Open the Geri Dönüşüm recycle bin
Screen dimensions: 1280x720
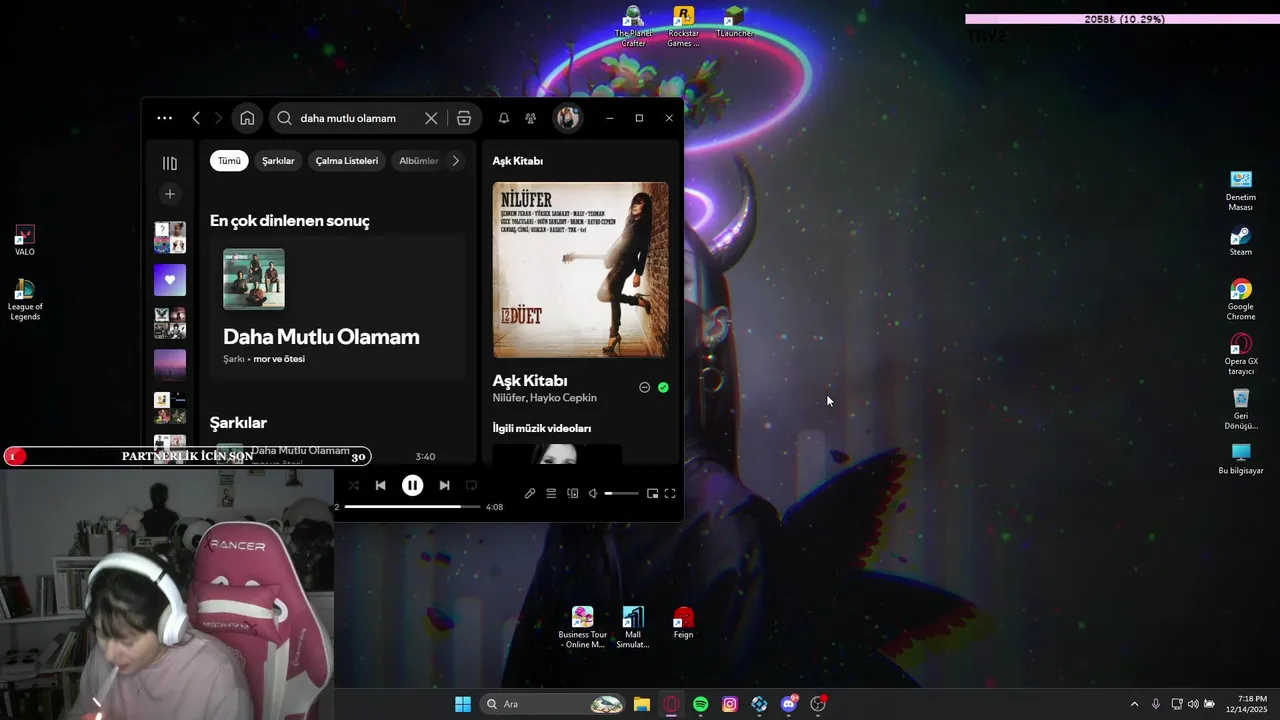click(x=1241, y=409)
